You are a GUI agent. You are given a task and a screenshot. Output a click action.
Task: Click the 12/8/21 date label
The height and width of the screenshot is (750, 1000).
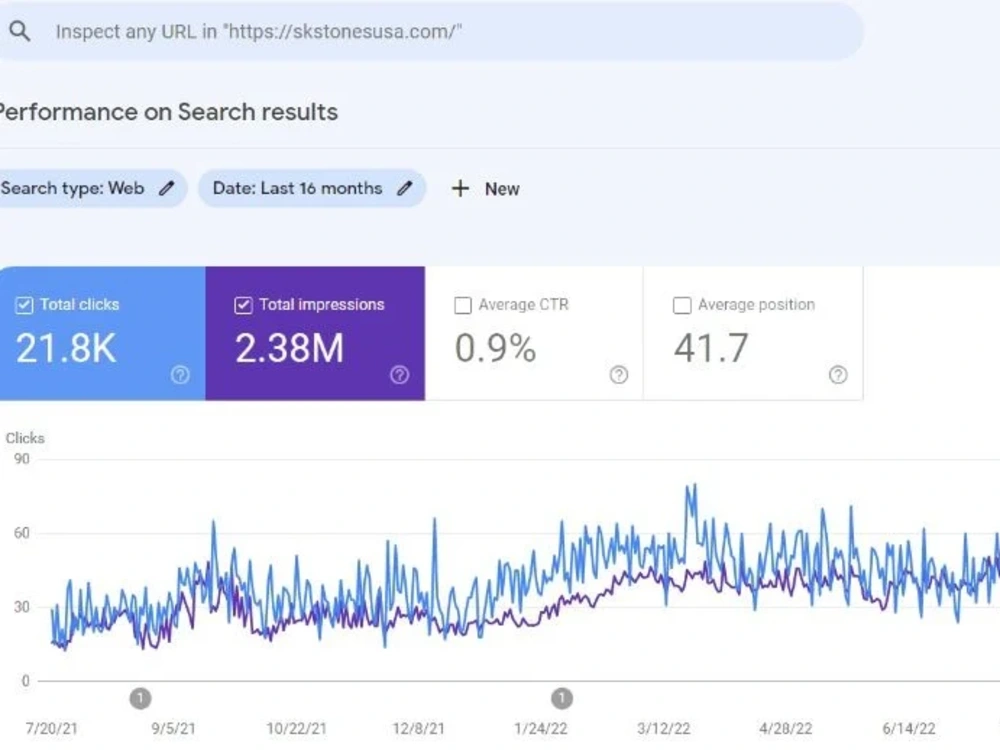click(418, 728)
